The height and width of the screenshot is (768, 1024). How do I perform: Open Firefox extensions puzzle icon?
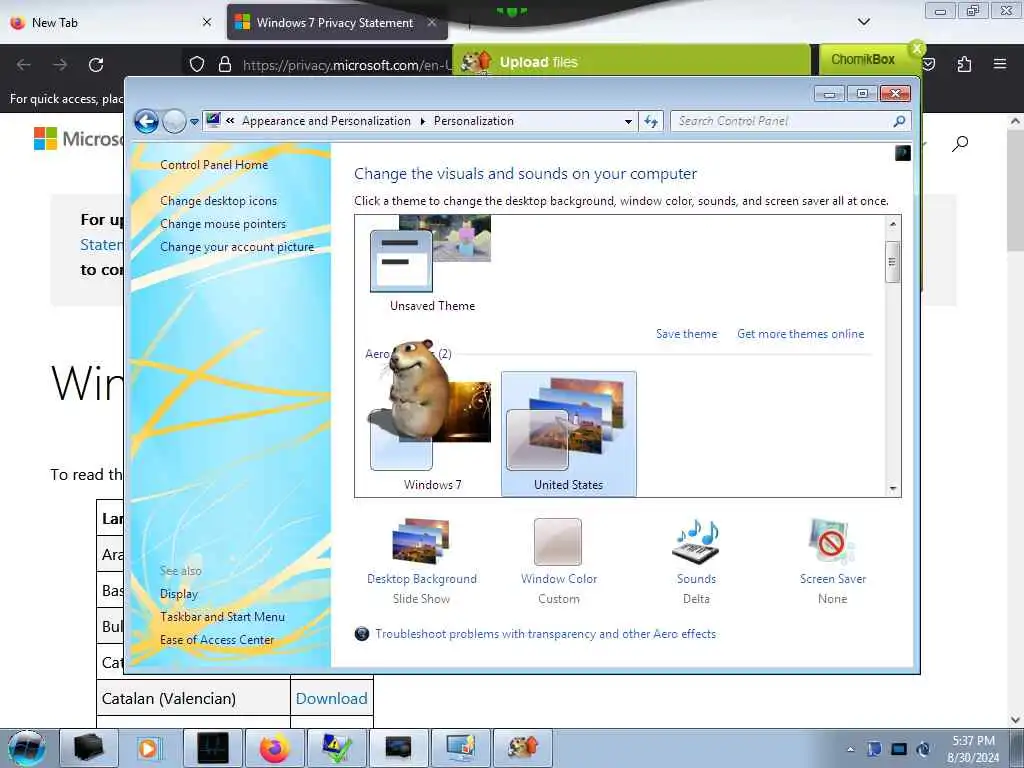(964, 64)
